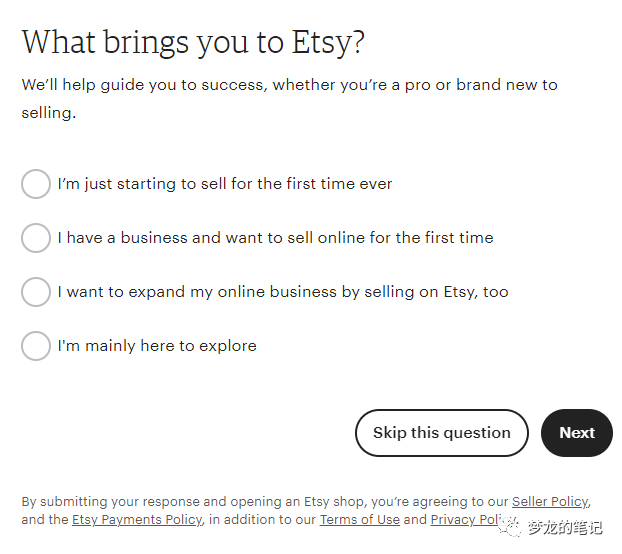This screenshot has height=554, width=622.
Task: Click the watermark text beside the WeChat icon
Action: click(566, 527)
